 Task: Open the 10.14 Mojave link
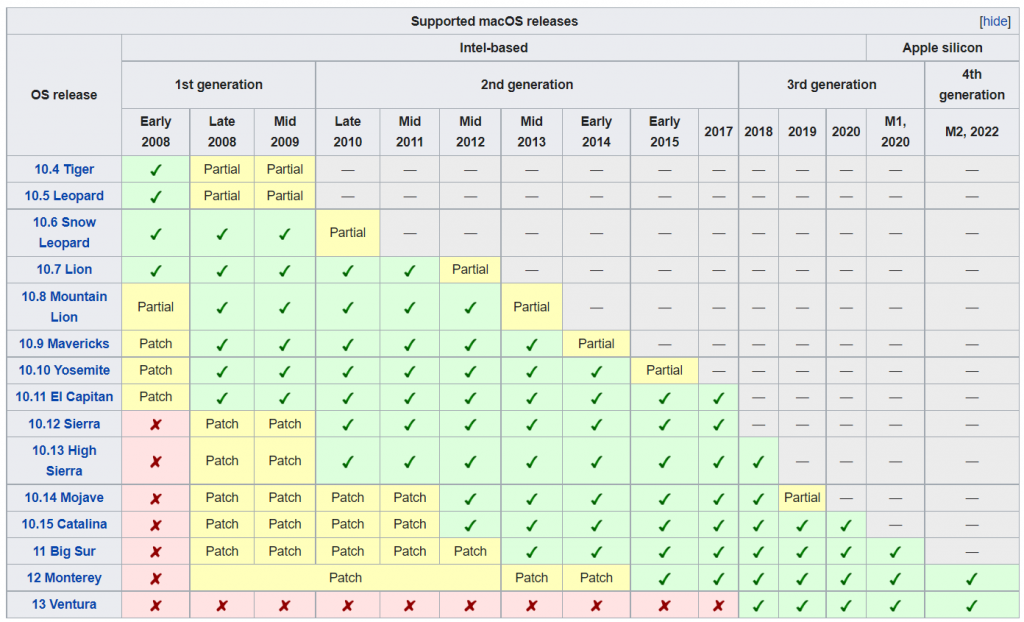(x=64, y=498)
